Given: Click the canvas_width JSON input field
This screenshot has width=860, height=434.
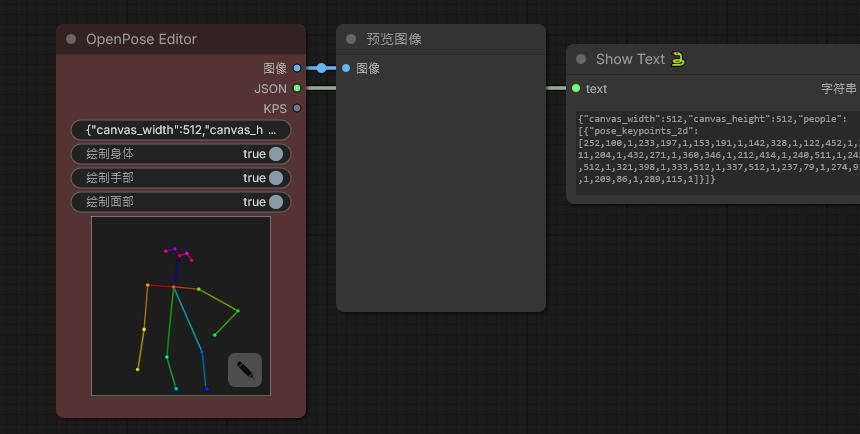Looking at the screenshot, I should (x=181, y=130).
